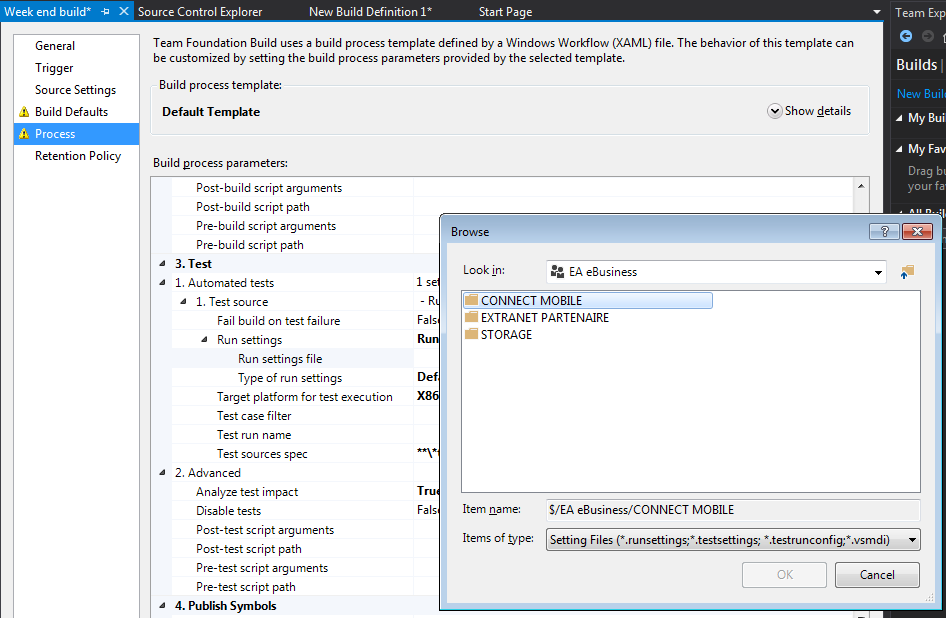
Task: Switch to Source Control Explorer tab
Action: pos(200,11)
